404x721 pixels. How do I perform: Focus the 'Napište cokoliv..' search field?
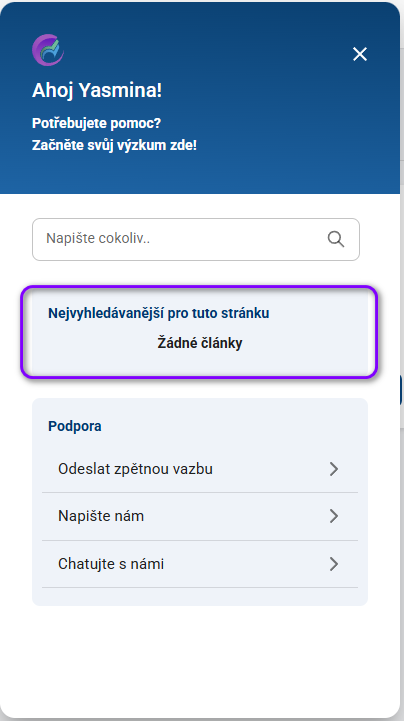click(196, 239)
